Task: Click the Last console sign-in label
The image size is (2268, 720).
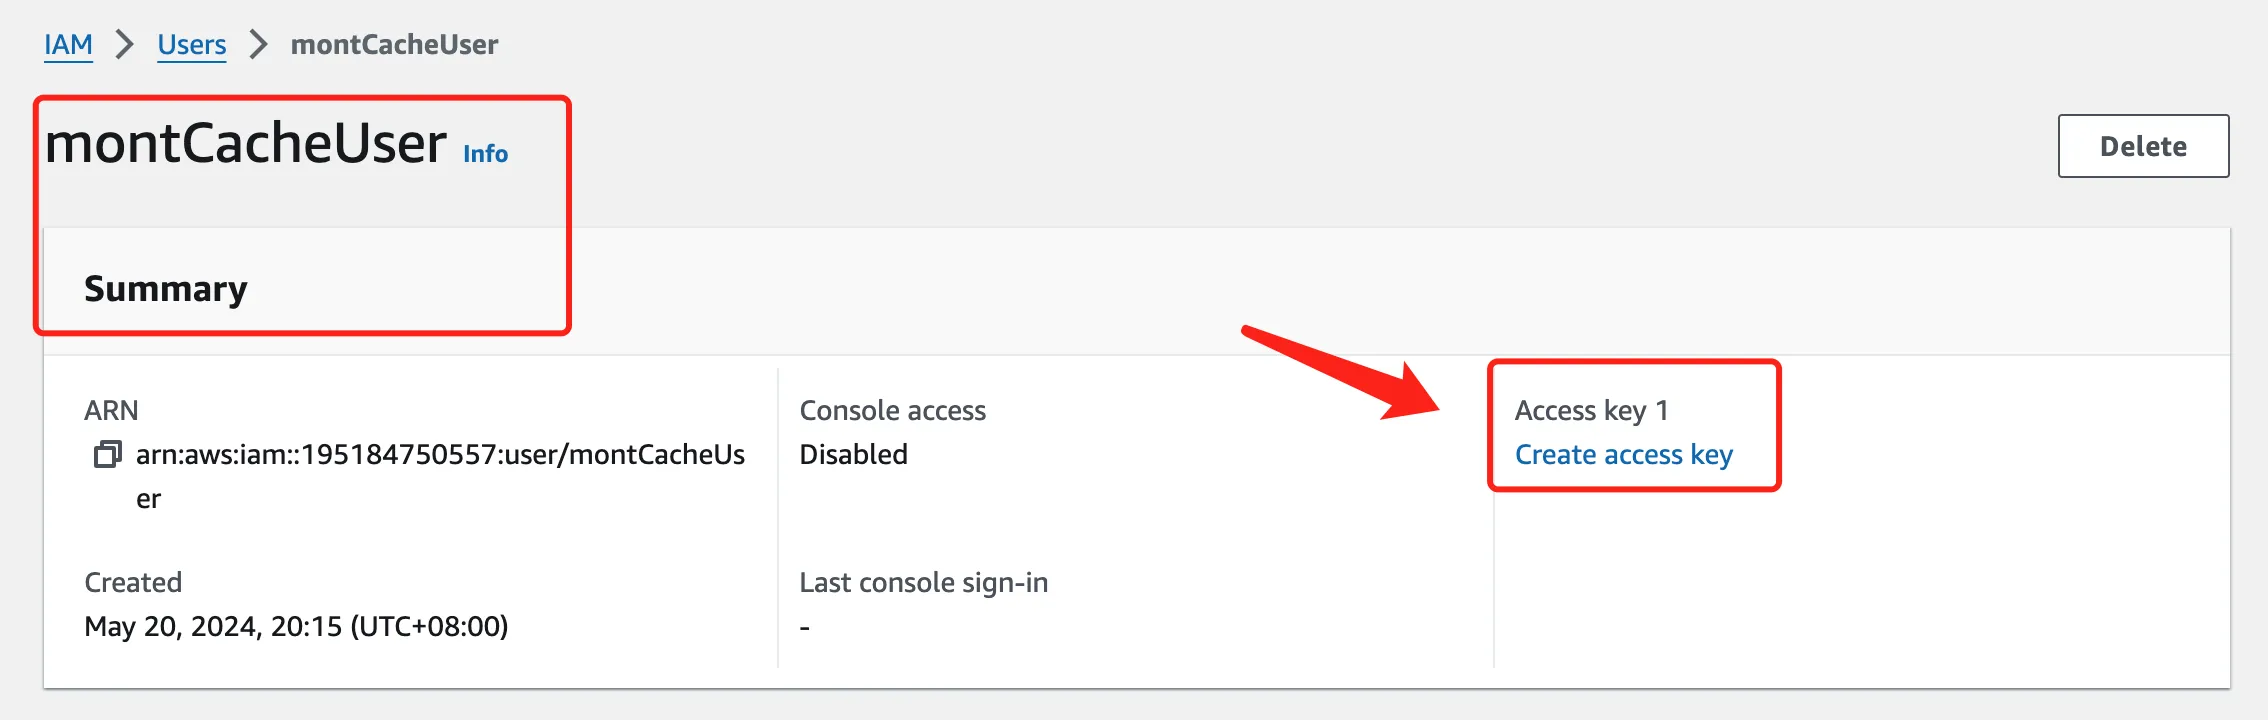Action: point(923,583)
